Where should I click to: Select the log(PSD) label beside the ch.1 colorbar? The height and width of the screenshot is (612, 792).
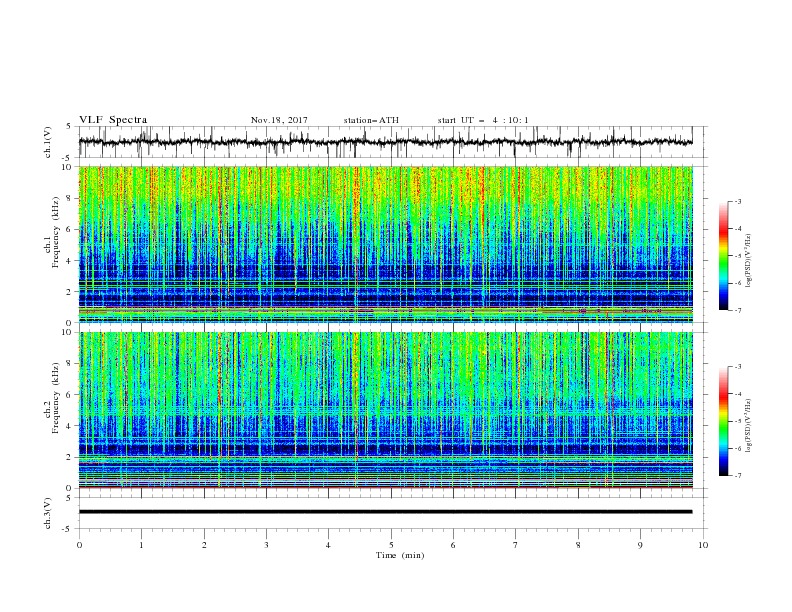(749, 260)
